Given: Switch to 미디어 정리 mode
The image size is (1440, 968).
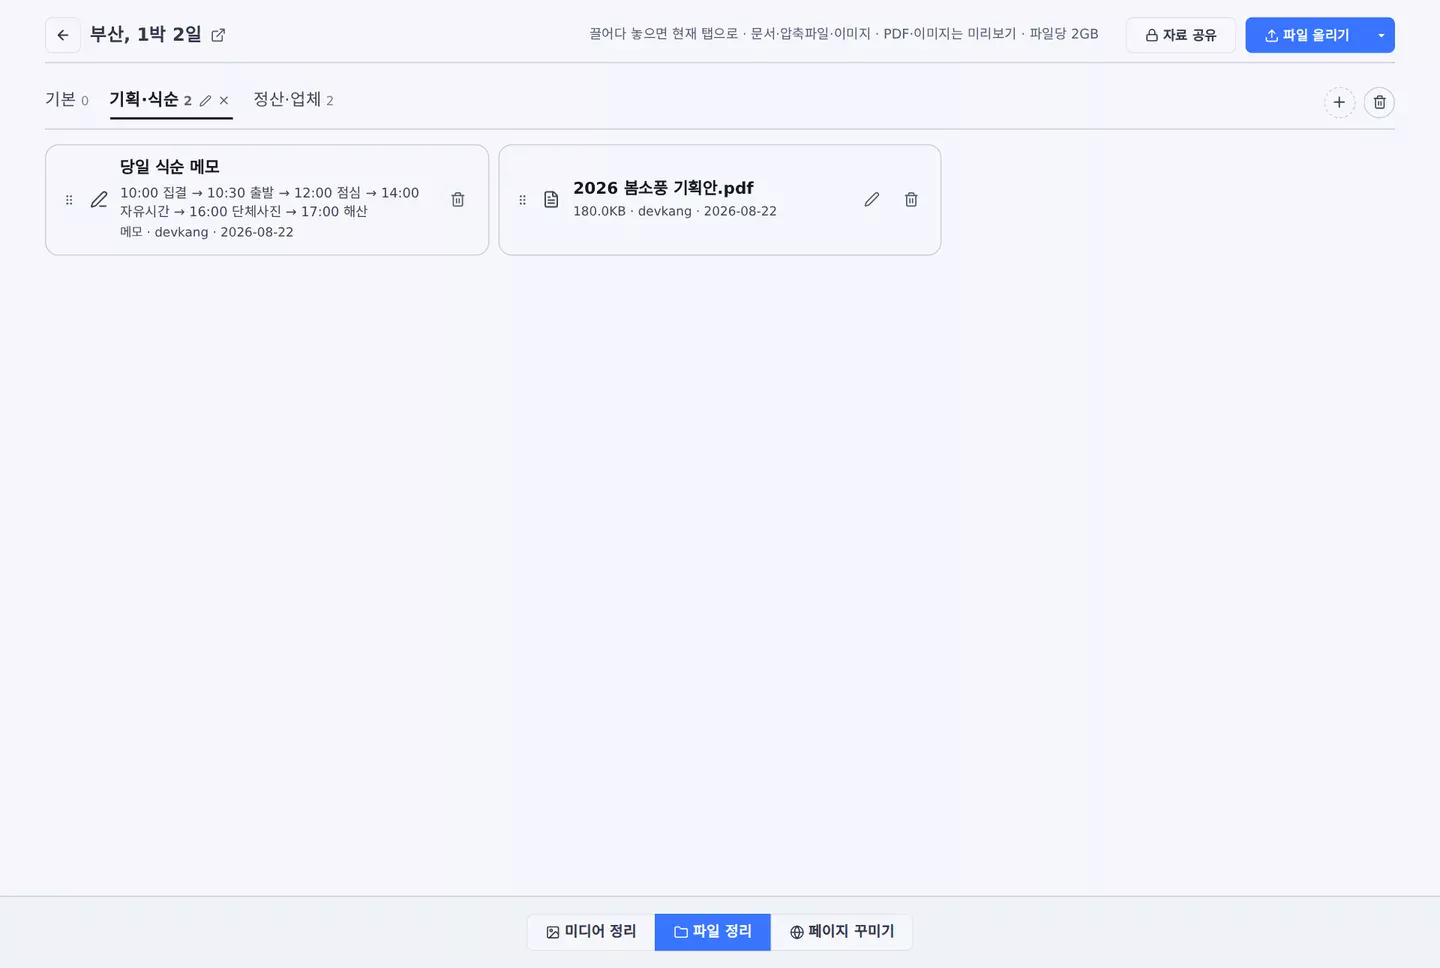Looking at the screenshot, I should [591, 932].
